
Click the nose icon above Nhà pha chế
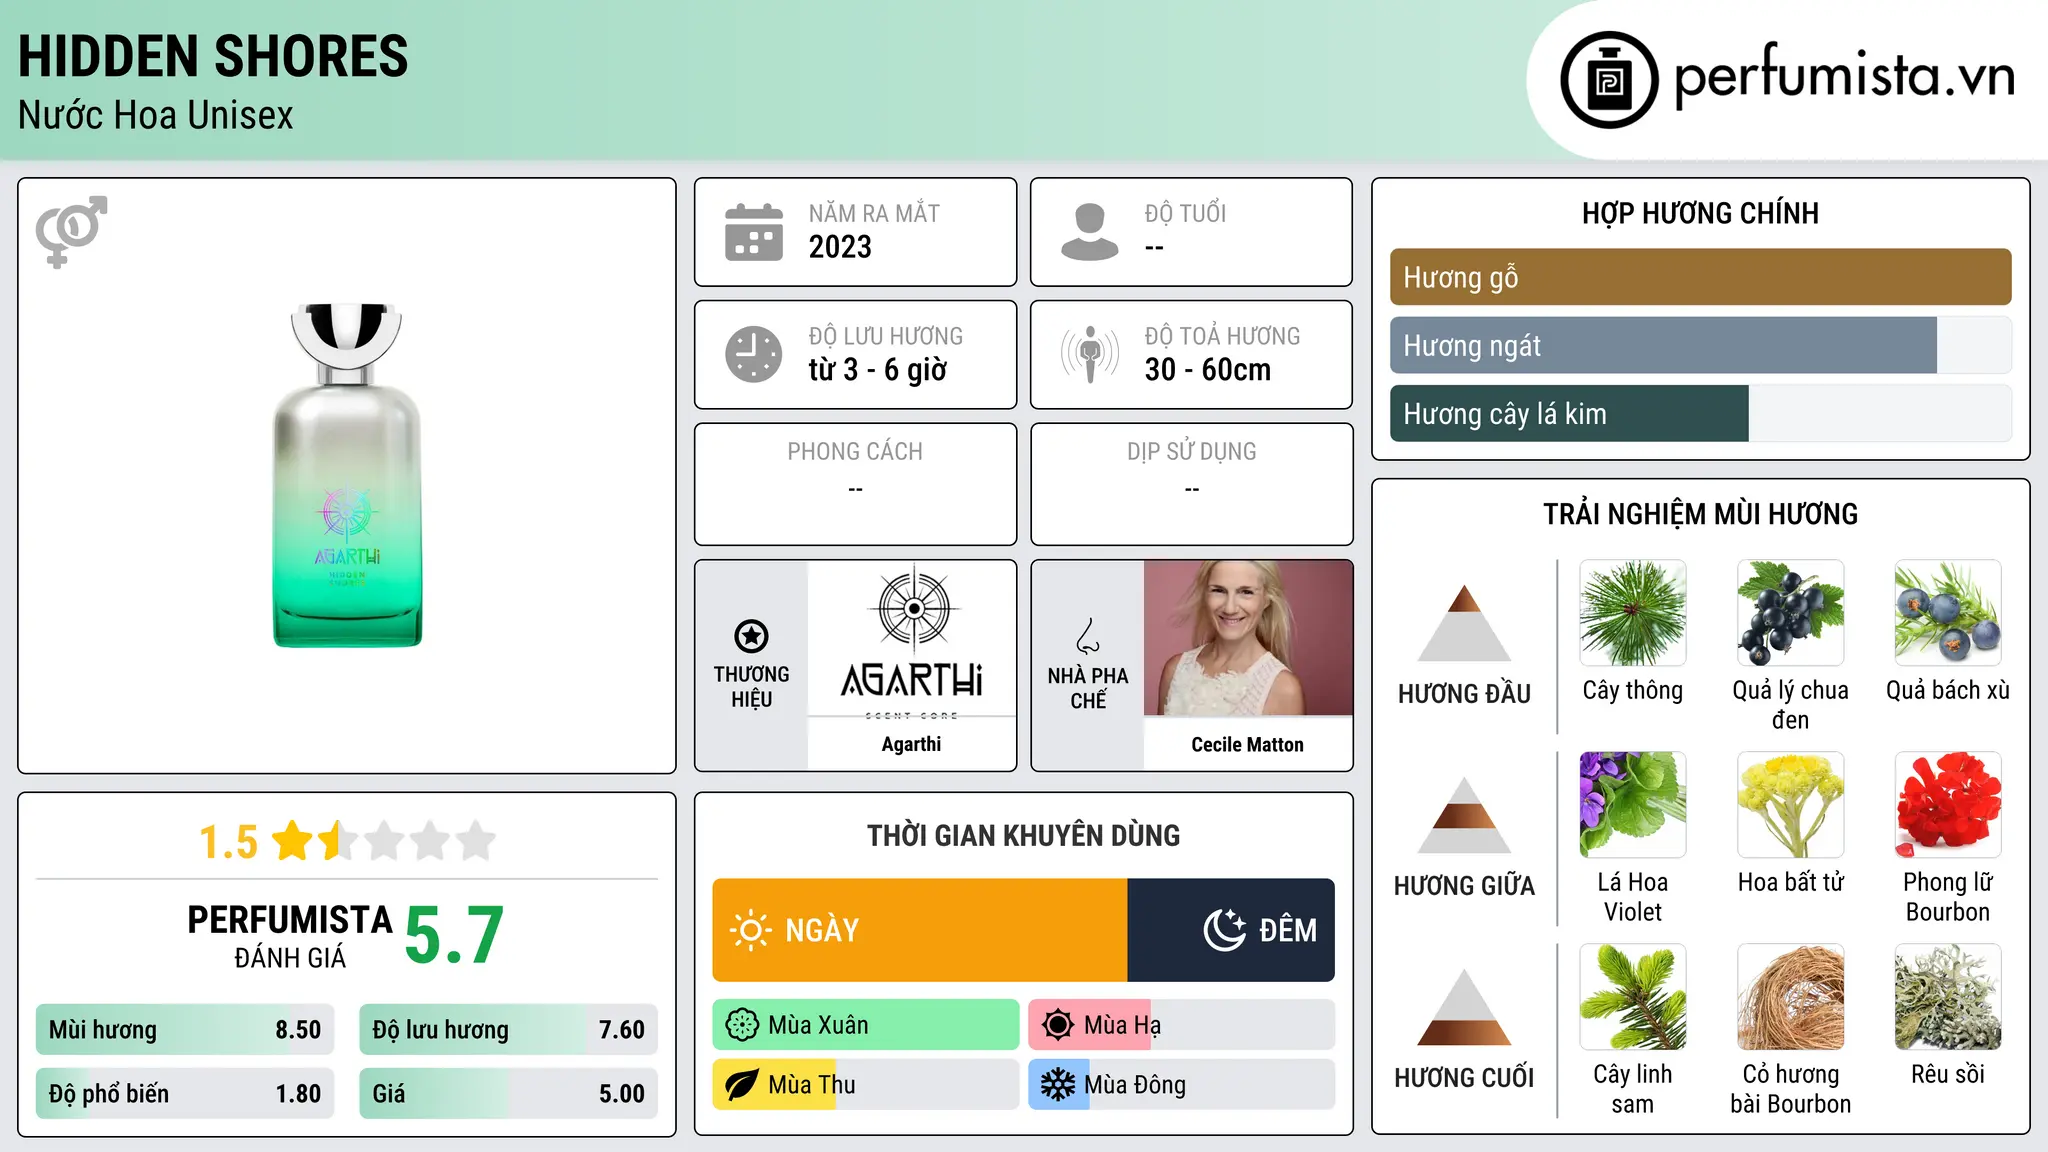(1088, 636)
